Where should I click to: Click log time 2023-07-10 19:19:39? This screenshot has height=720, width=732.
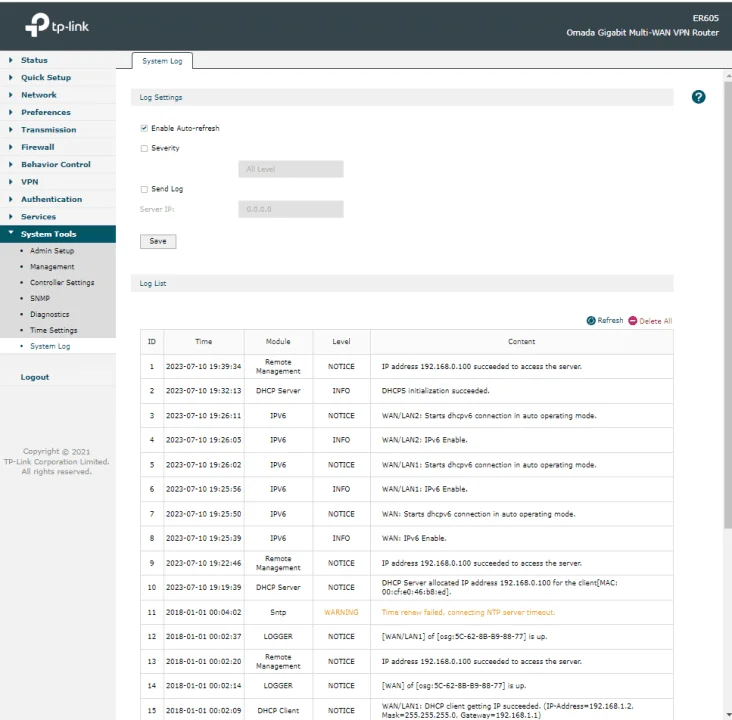click(x=204, y=587)
